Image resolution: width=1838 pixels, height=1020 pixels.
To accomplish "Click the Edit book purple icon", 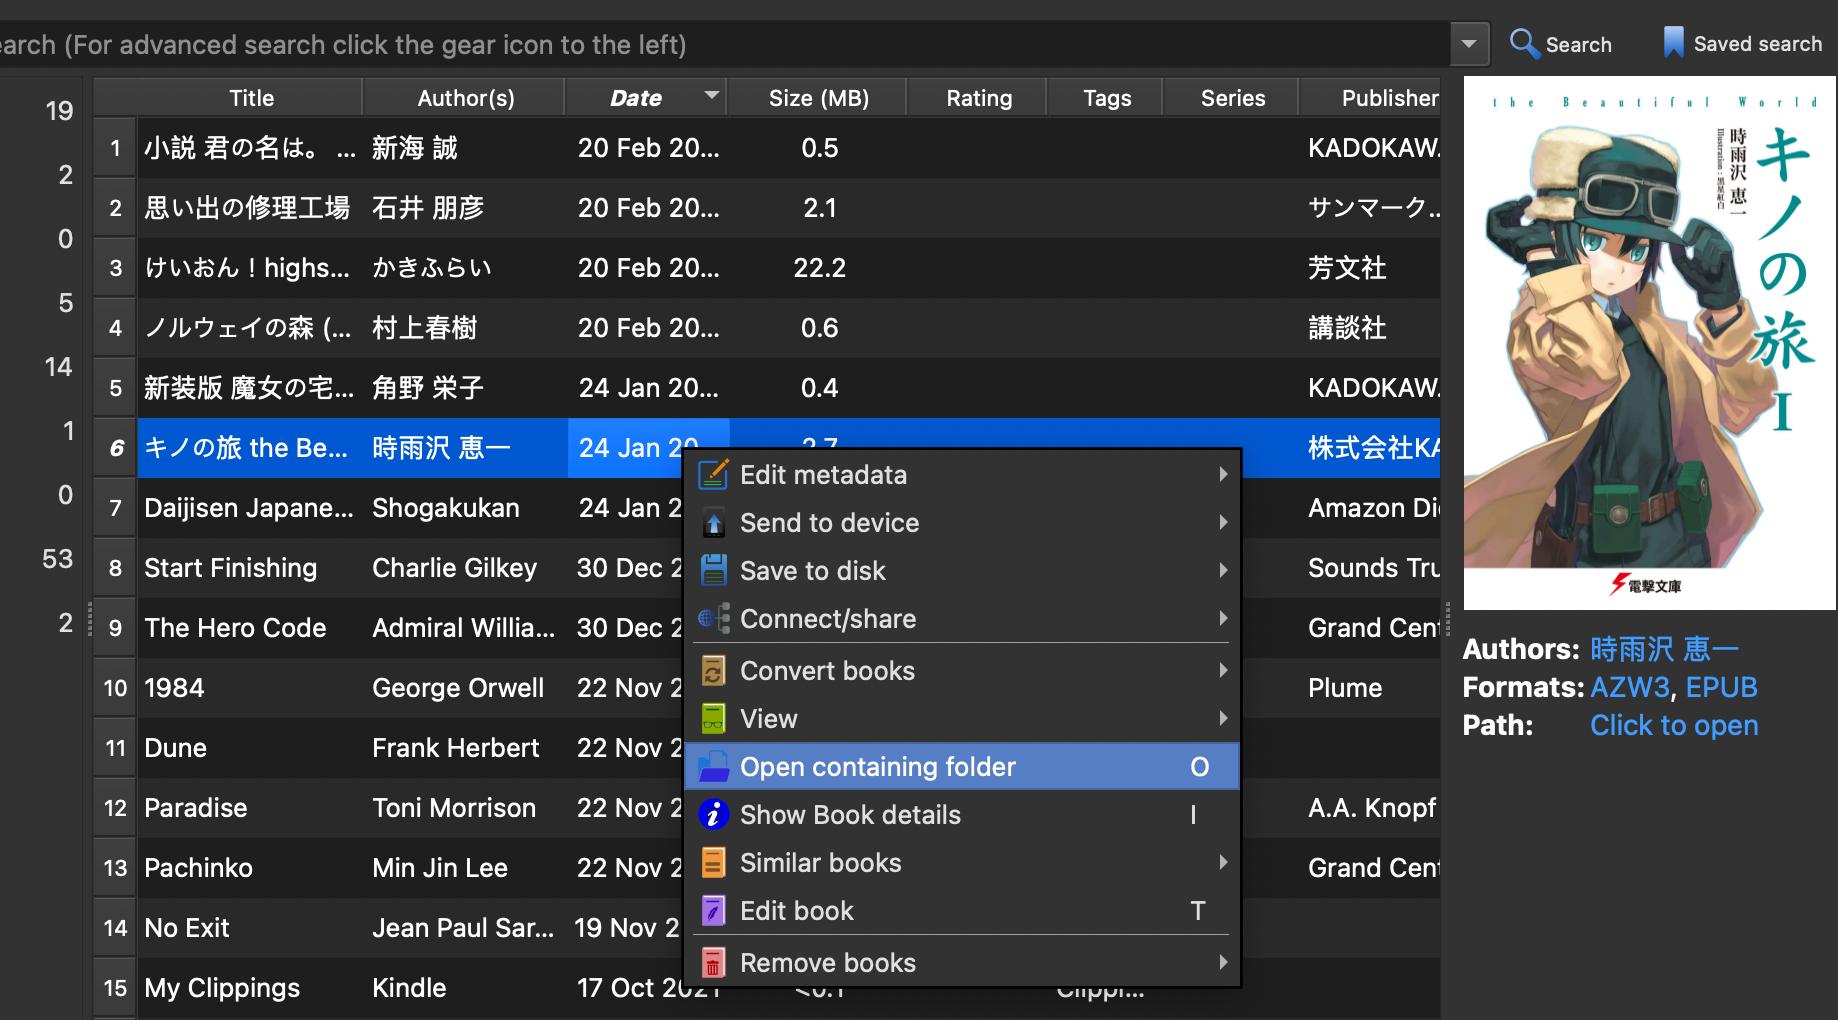I will pos(713,911).
